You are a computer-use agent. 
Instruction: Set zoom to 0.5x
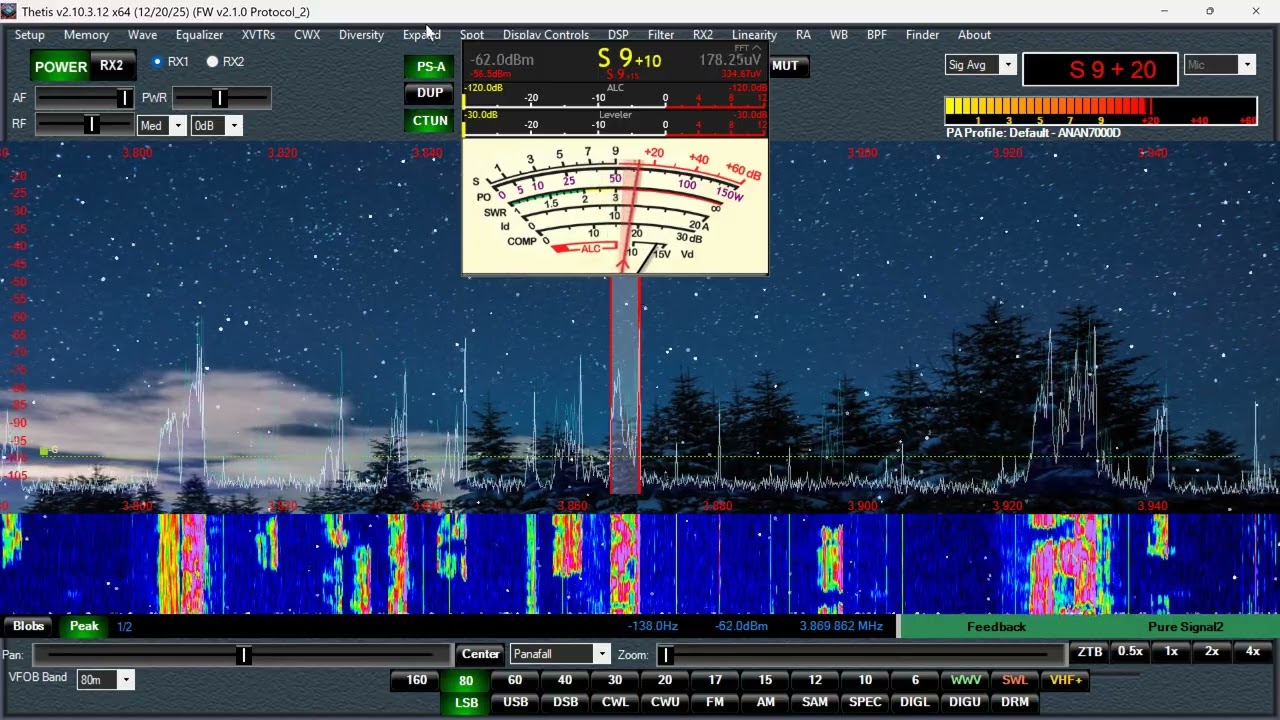tap(1130, 652)
